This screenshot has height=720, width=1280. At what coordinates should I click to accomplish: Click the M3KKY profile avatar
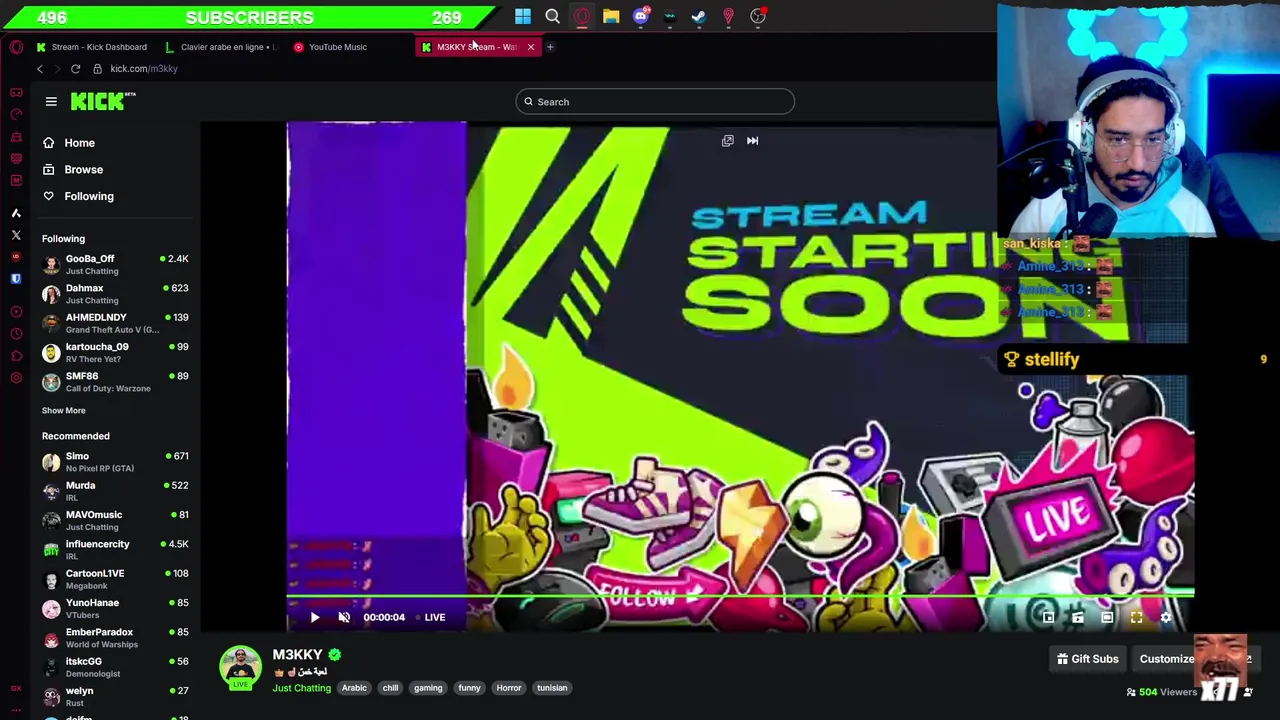(x=240, y=667)
